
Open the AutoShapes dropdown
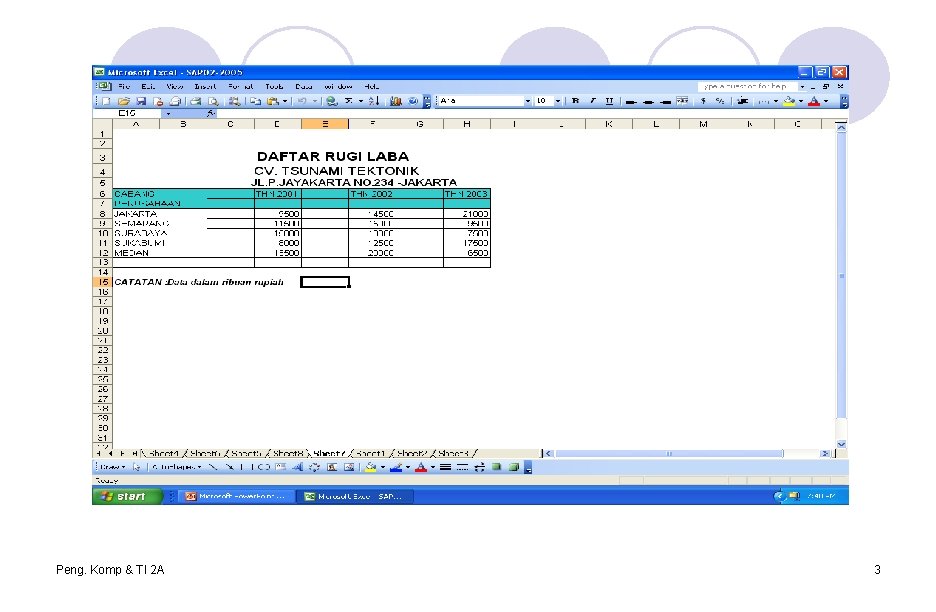pos(176,467)
